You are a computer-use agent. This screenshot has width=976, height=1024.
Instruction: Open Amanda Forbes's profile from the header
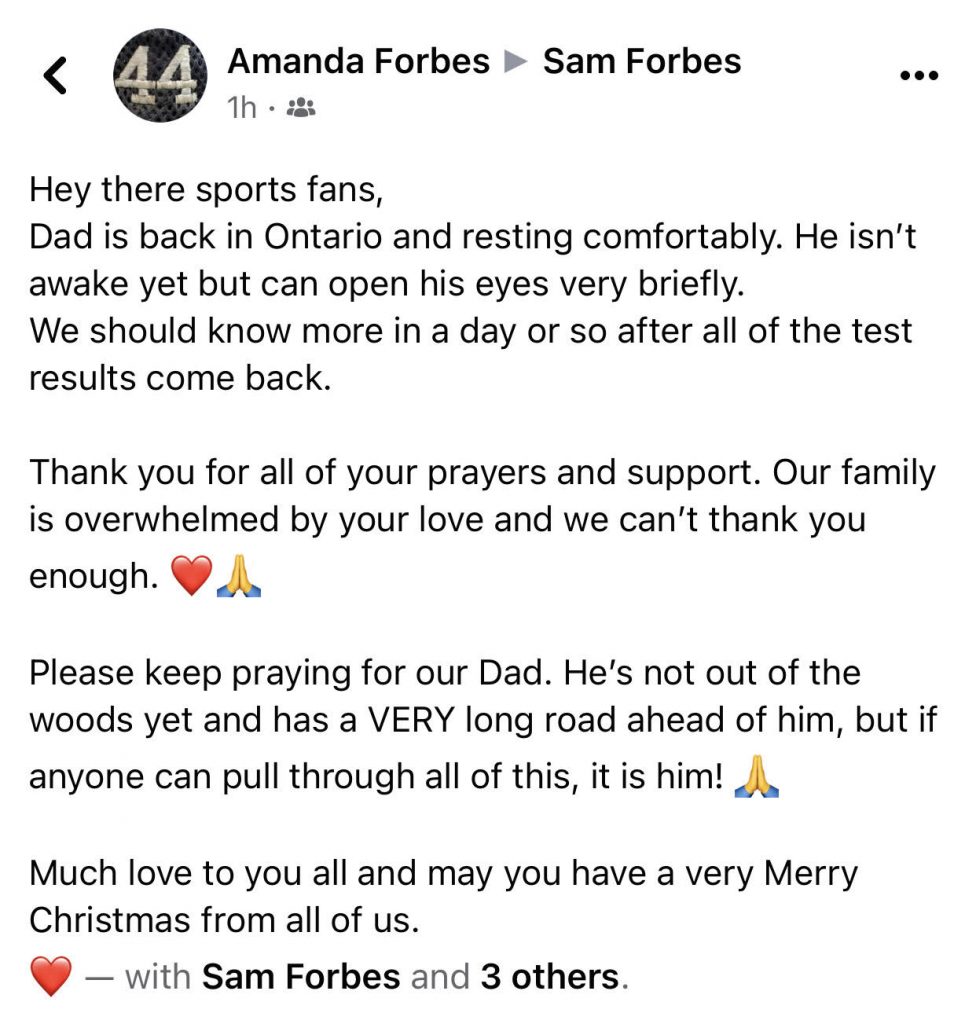point(358,62)
